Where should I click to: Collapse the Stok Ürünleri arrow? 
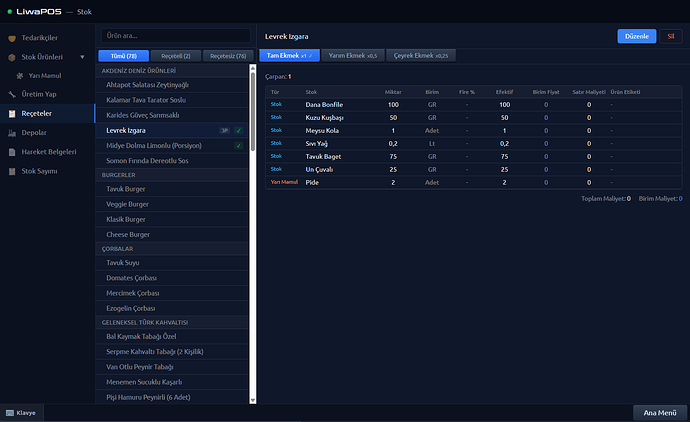(x=82, y=57)
